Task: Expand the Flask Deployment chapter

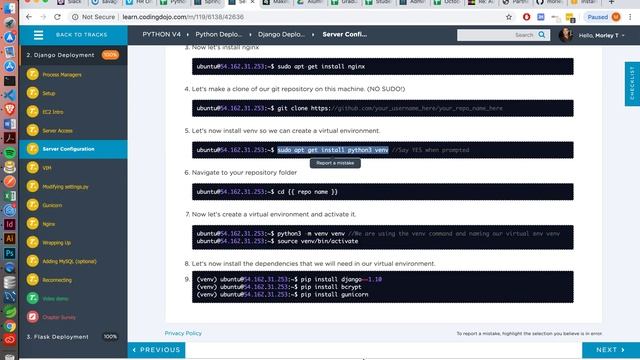Action: coord(73,337)
